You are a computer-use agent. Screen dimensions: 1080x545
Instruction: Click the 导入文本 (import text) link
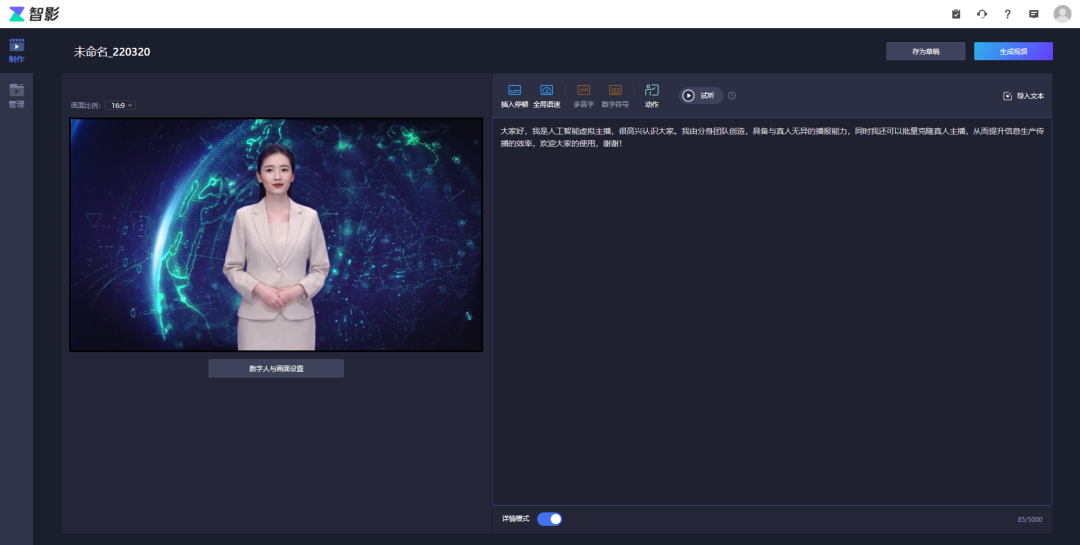point(1023,96)
